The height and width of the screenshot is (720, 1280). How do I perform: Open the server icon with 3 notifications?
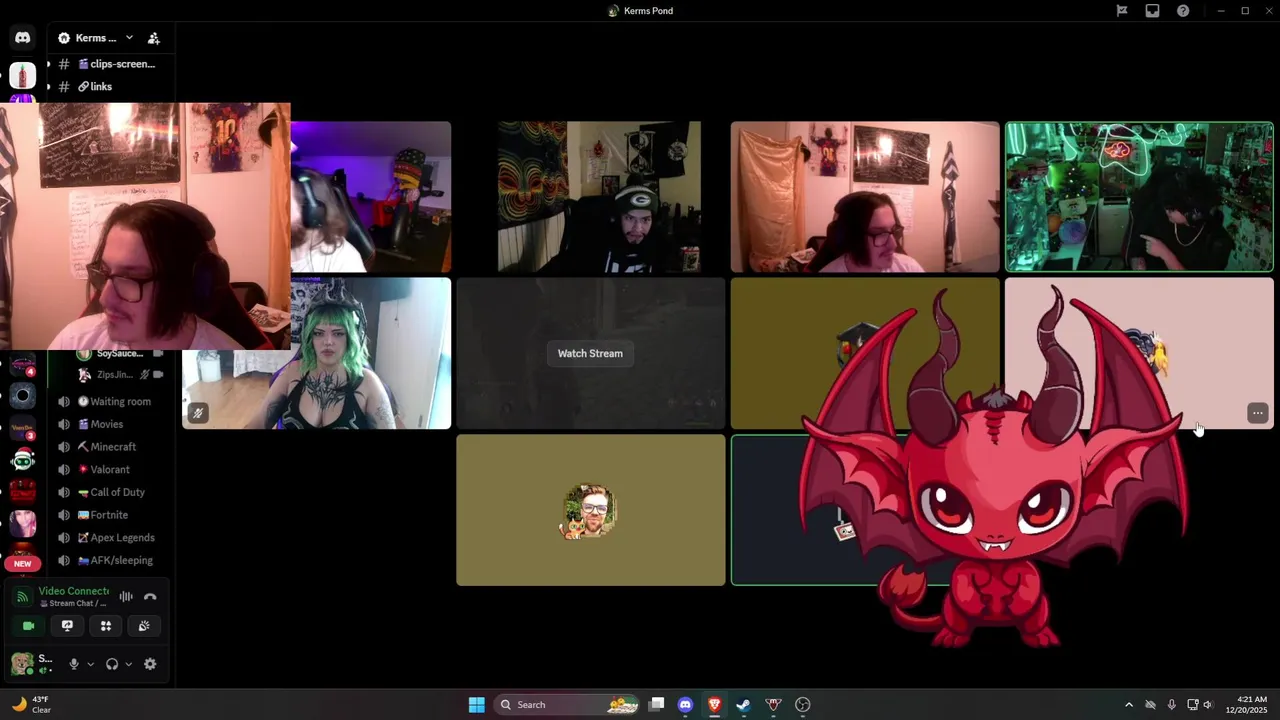pos(22,428)
